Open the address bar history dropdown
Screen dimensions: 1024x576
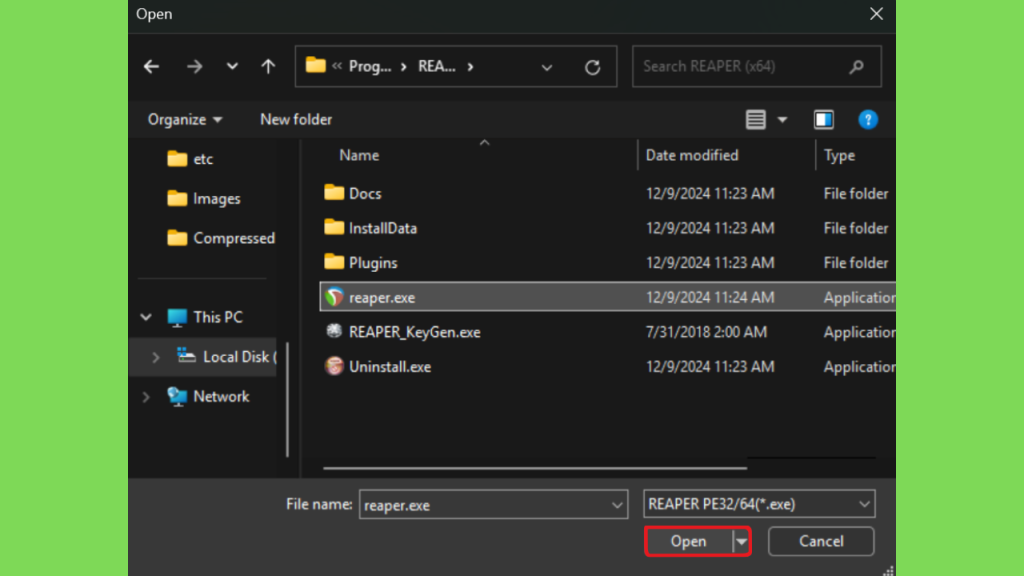(547, 67)
